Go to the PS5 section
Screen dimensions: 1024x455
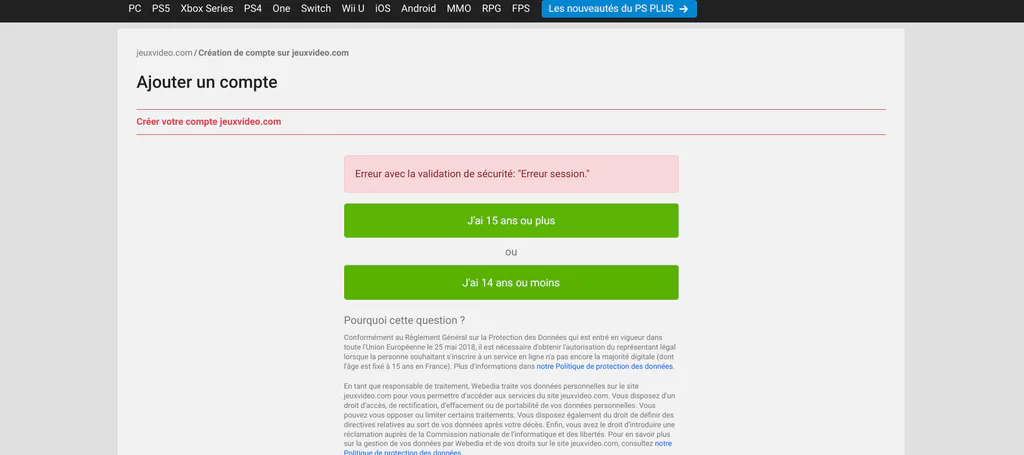pos(161,8)
